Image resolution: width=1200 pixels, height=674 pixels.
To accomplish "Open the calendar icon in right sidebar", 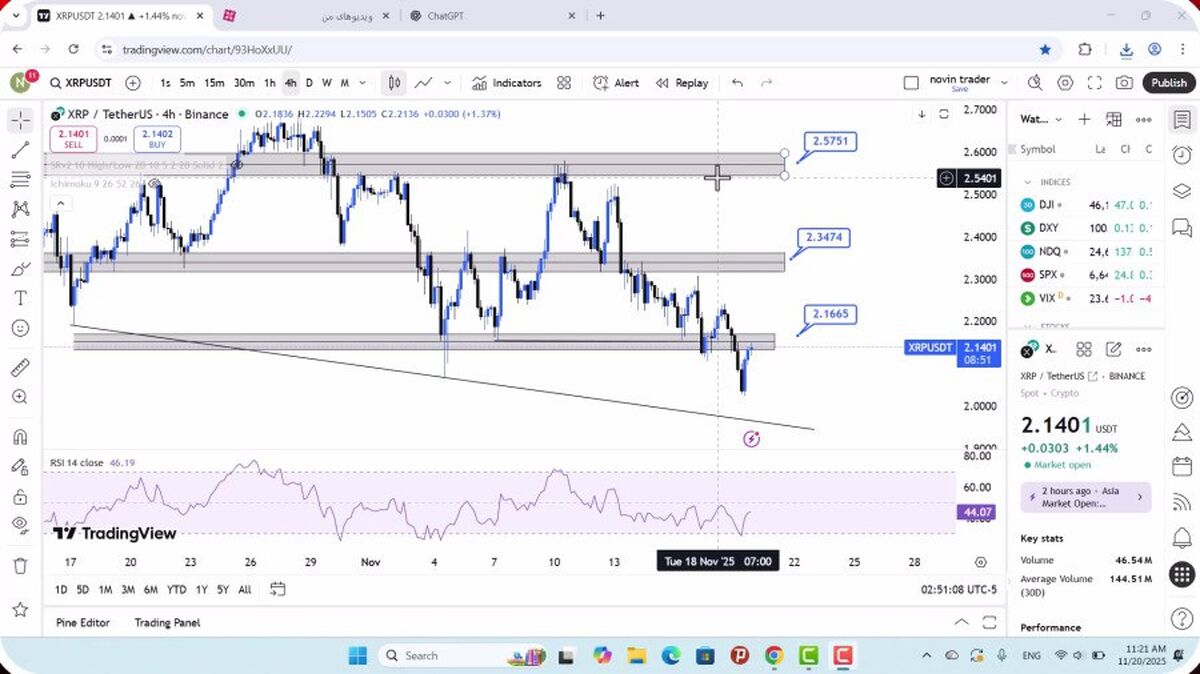I will coord(1182,467).
